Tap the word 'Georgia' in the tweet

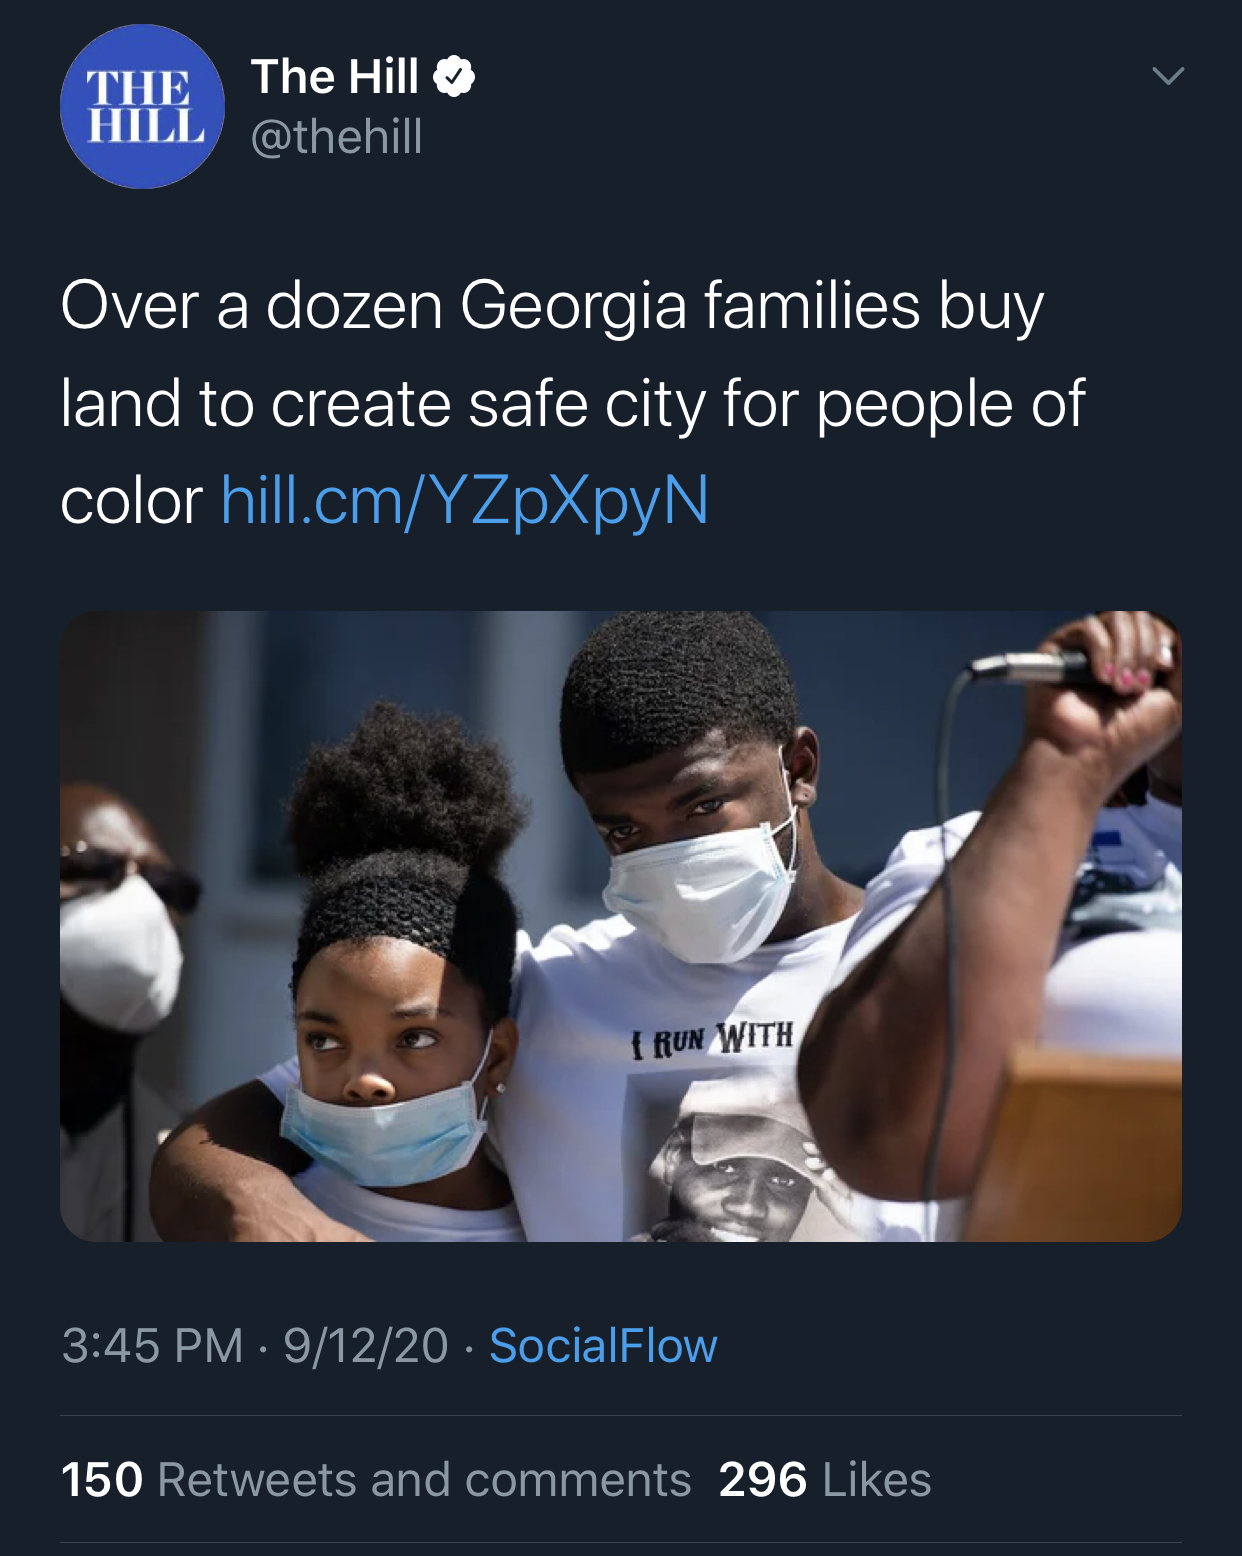tap(573, 307)
